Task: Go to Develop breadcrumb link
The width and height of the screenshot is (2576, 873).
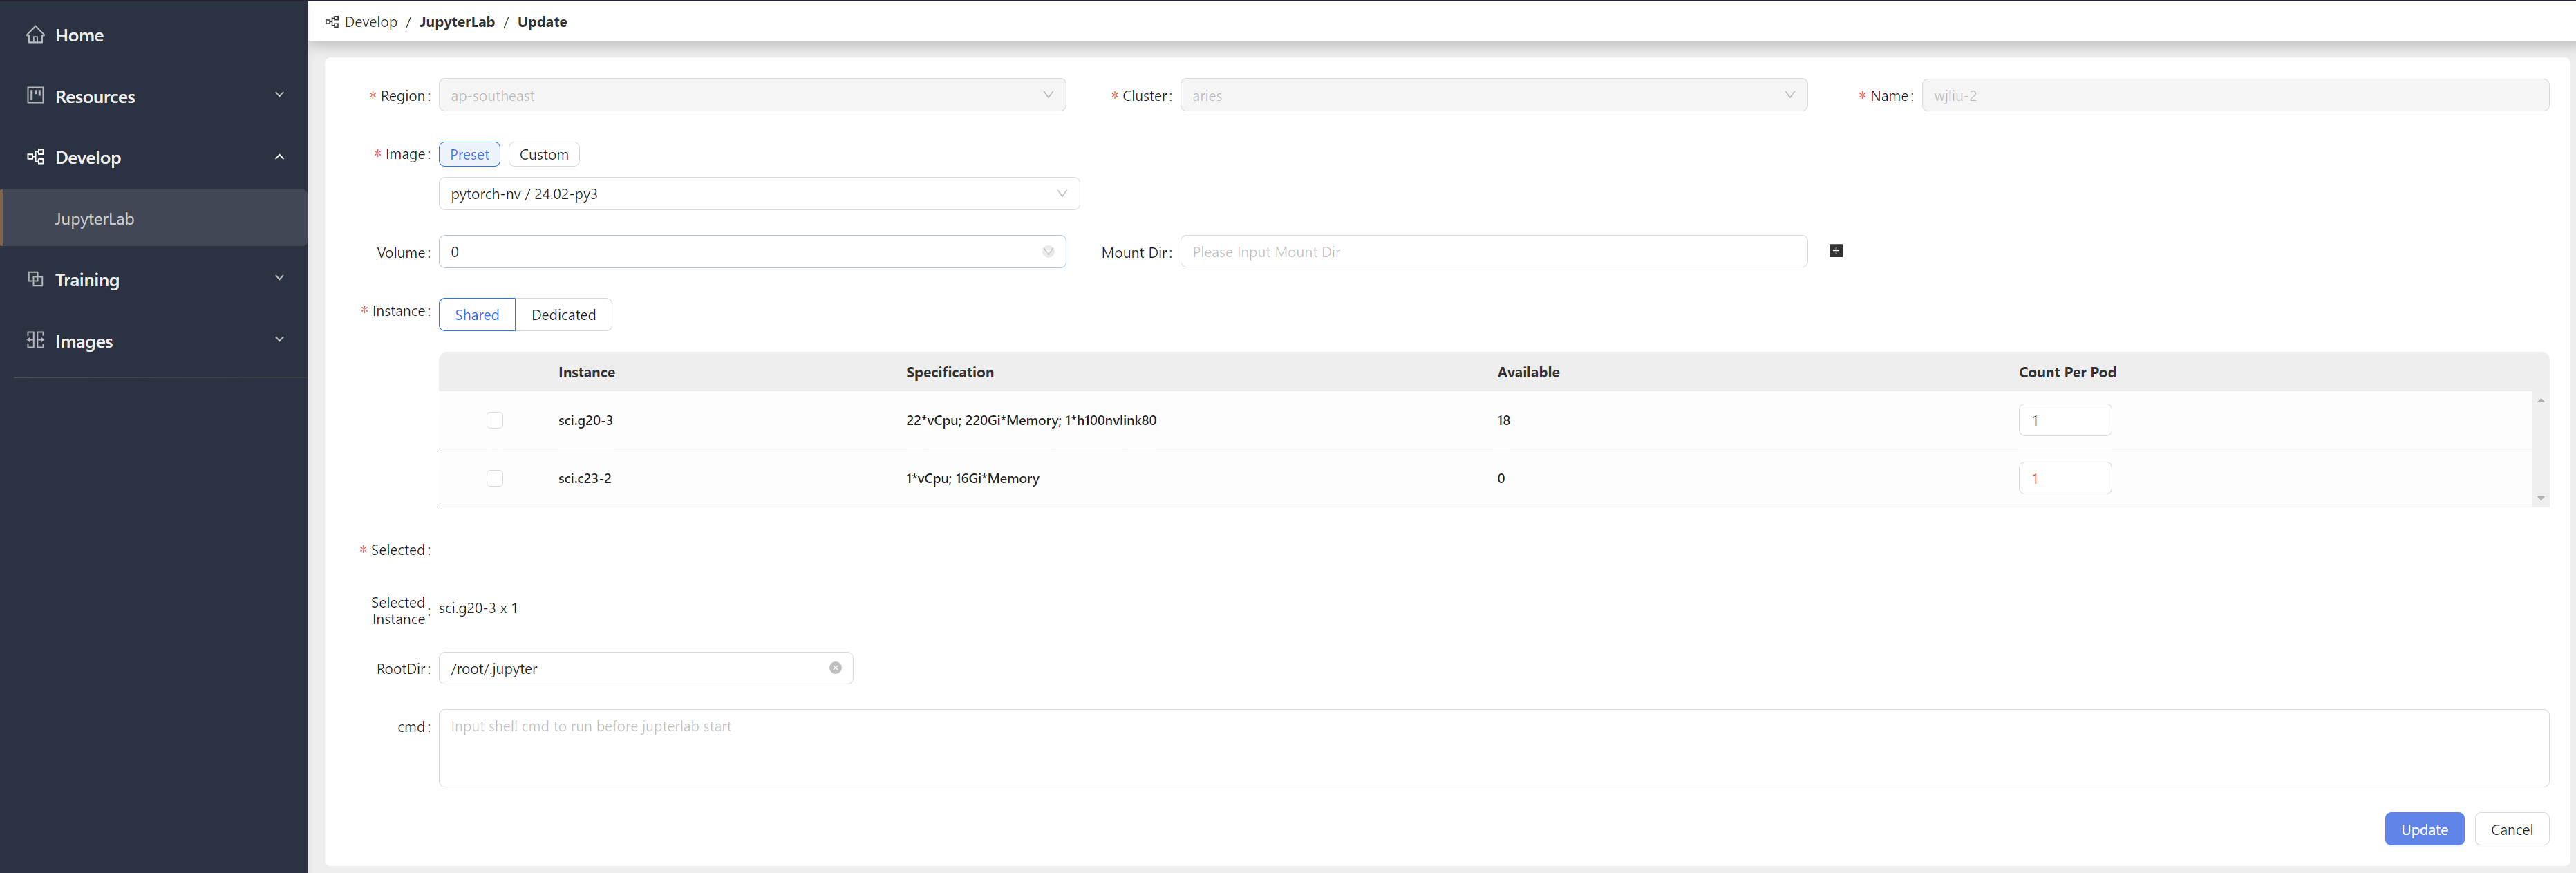Action: click(x=371, y=21)
